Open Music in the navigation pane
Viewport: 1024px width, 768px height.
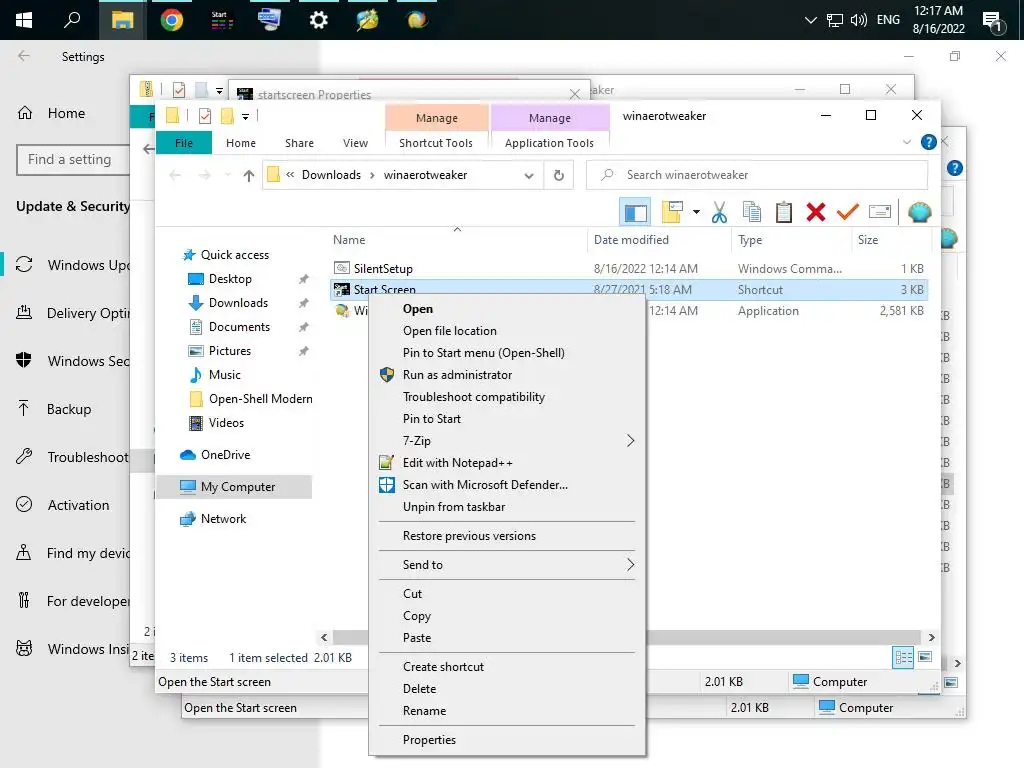pyautogui.click(x=224, y=375)
